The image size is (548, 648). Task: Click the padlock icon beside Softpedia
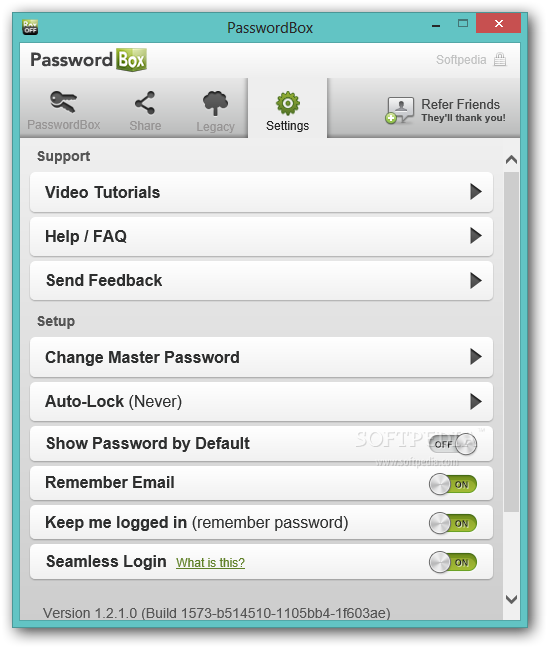(x=500, y=60)
